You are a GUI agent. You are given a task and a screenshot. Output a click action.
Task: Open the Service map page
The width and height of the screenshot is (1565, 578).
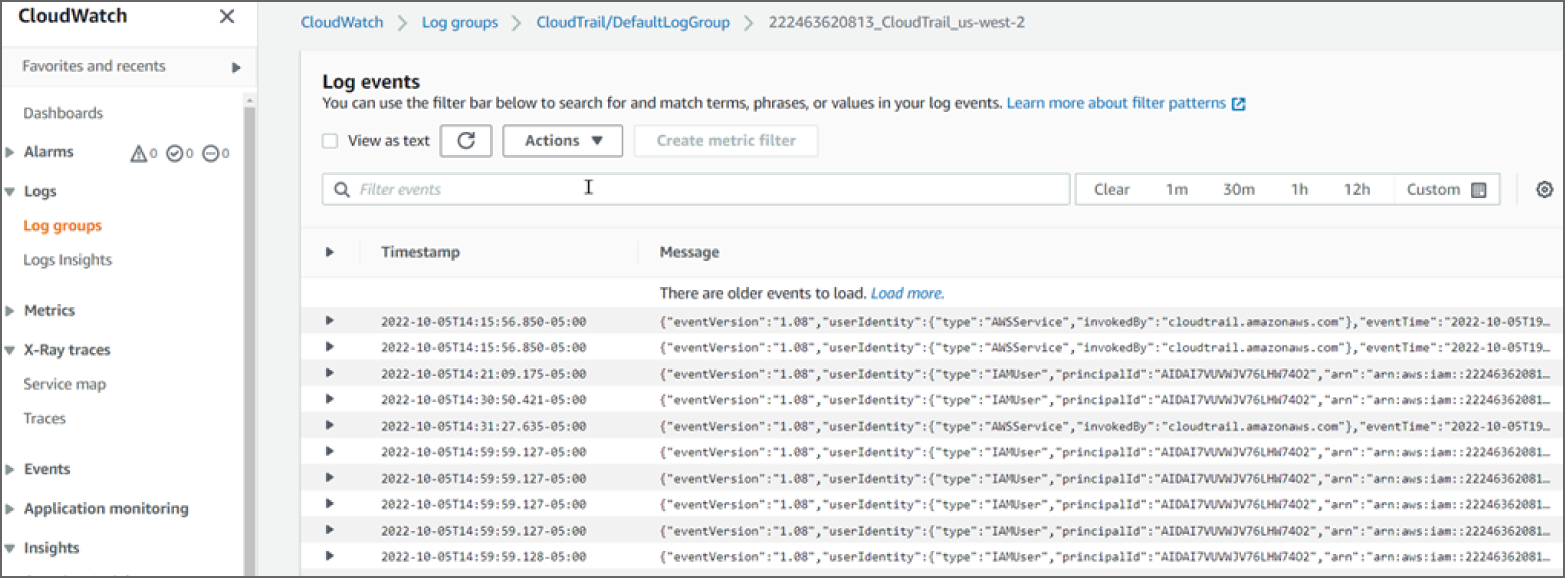pos(65,384)
